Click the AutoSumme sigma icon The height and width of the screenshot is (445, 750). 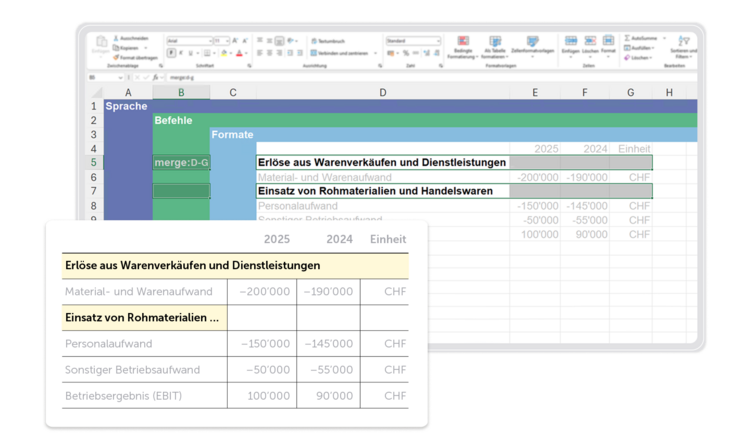pyautogui.click(x=628, y=38)
